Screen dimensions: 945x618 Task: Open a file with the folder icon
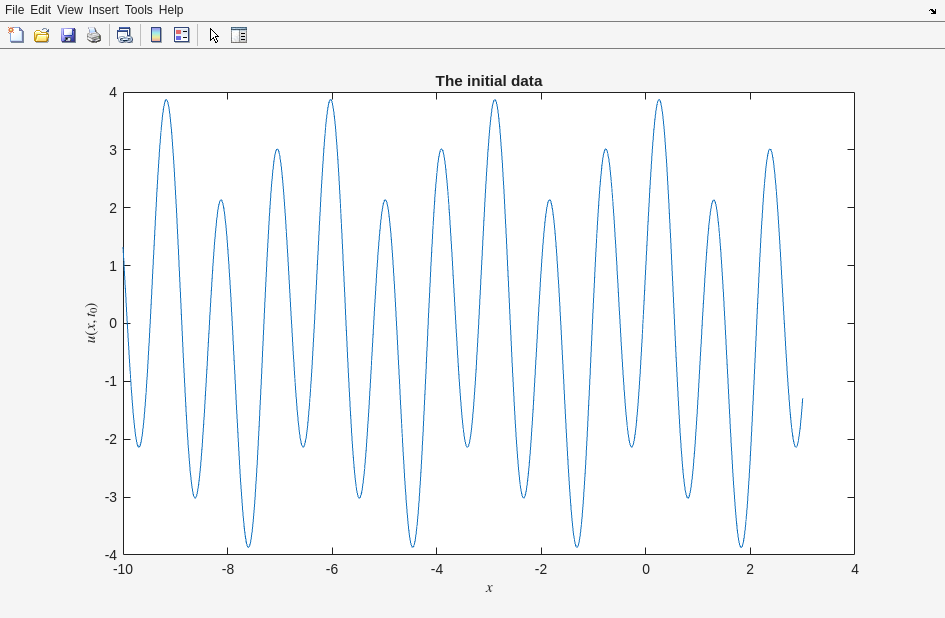42,35
